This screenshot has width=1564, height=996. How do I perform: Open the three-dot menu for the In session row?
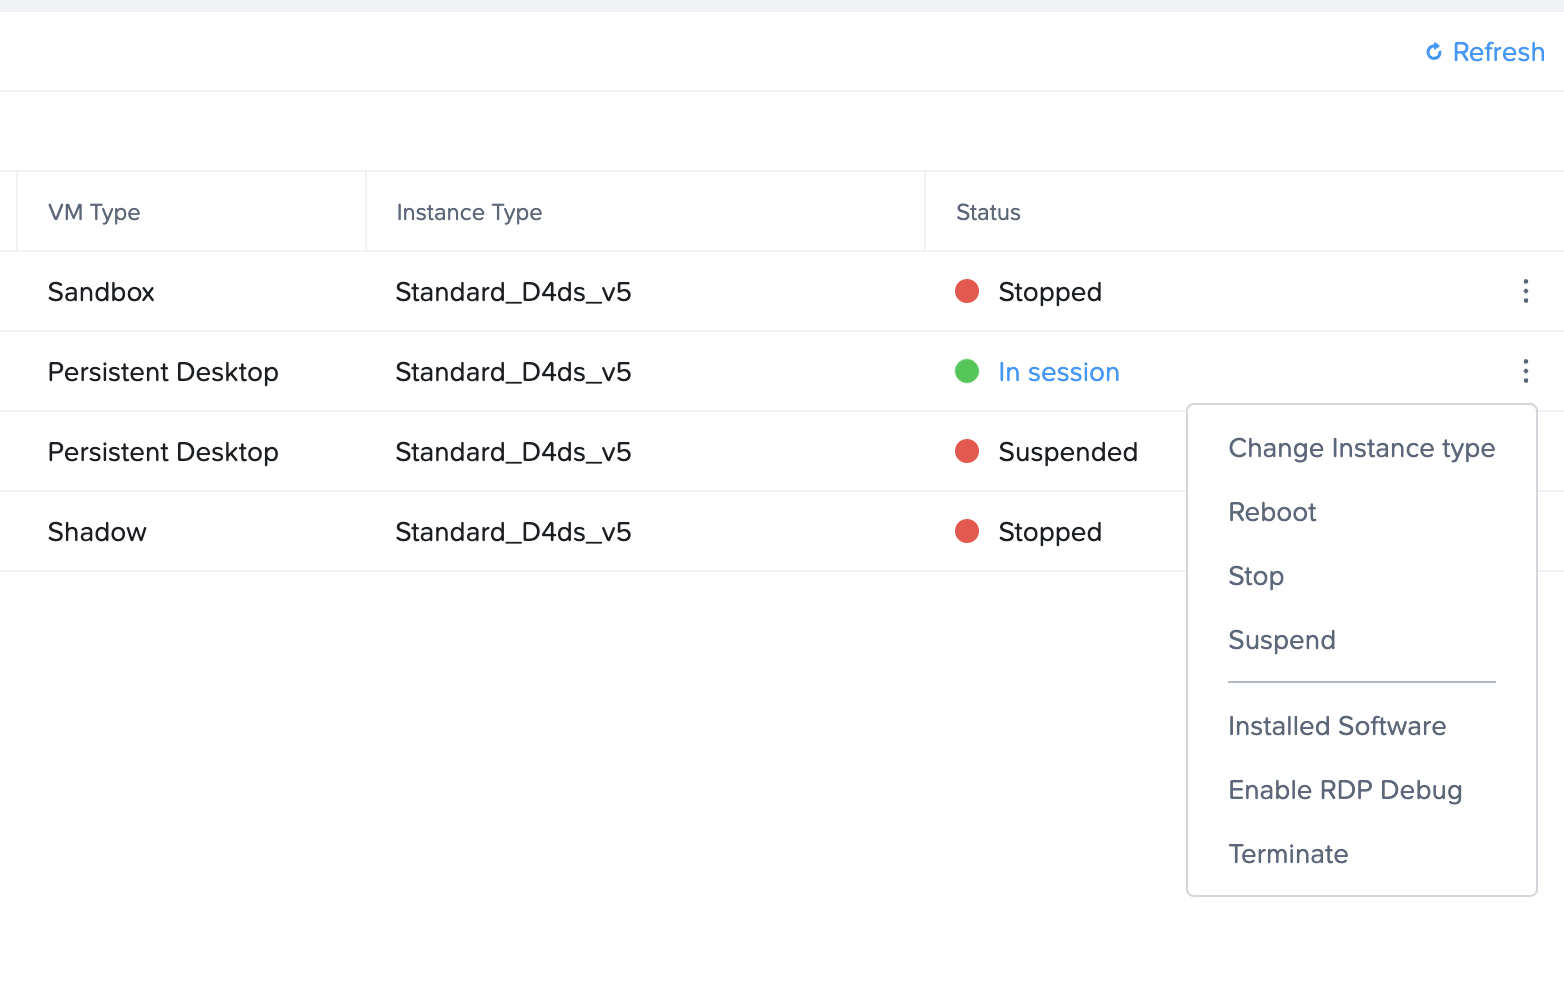(1525, 371)
